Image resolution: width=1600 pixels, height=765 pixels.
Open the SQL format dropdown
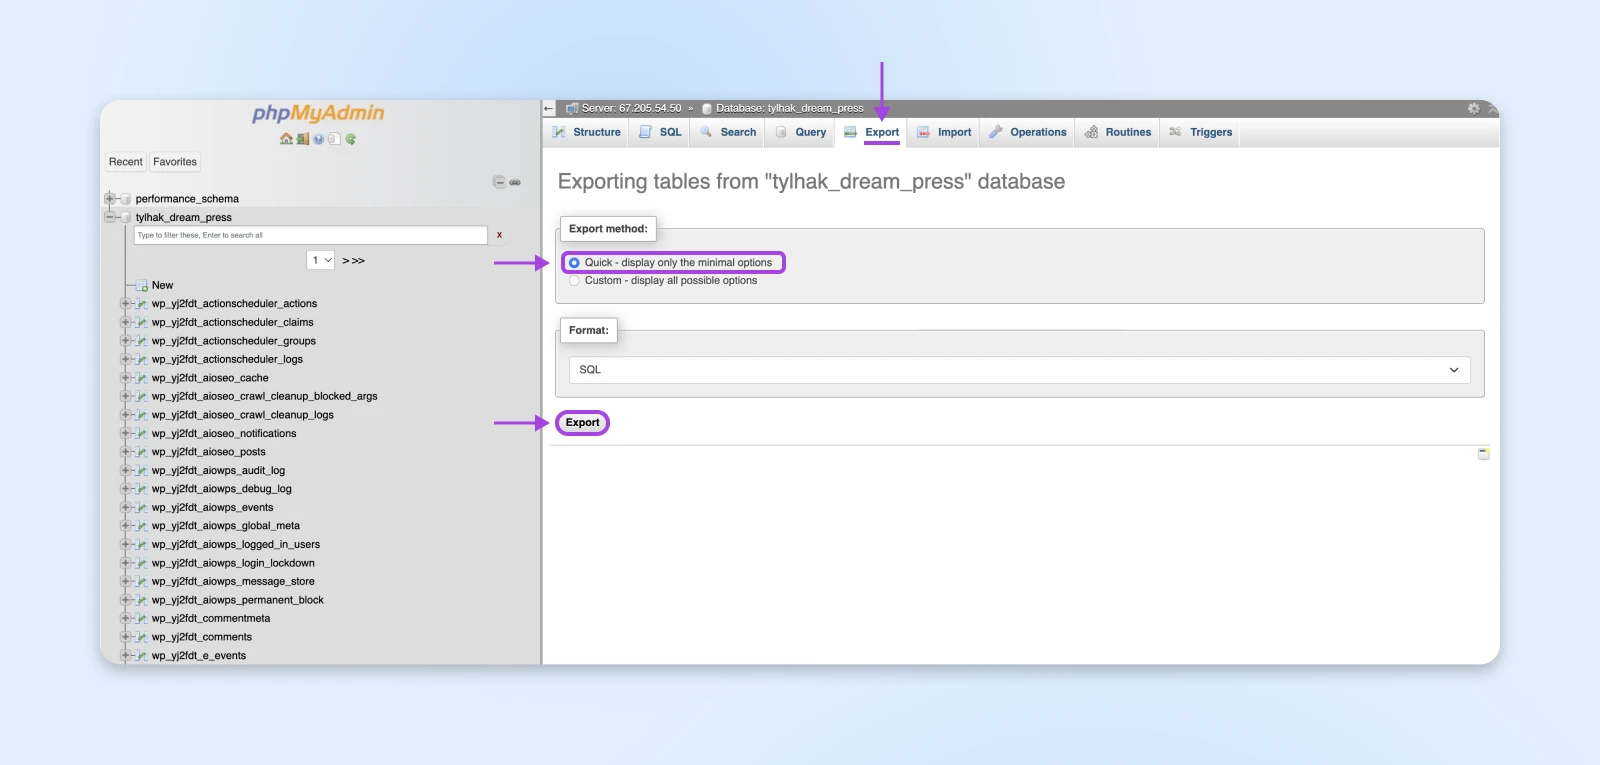[1019, 370]
